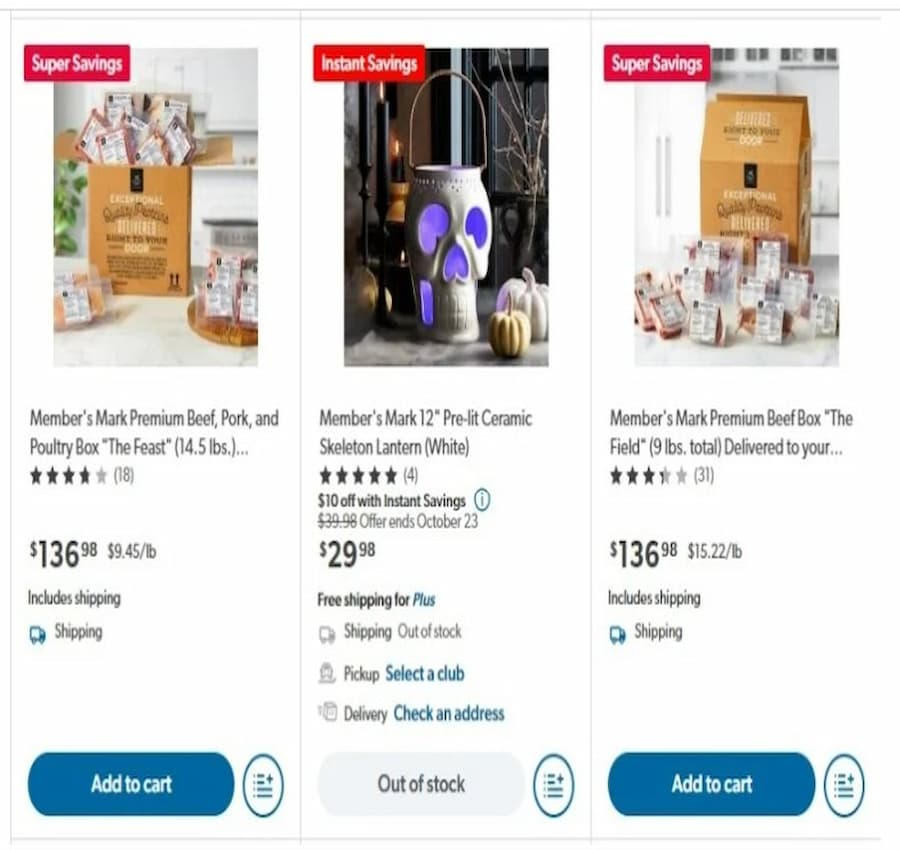
Task: Open The Field beef box title
Action: 731,432
